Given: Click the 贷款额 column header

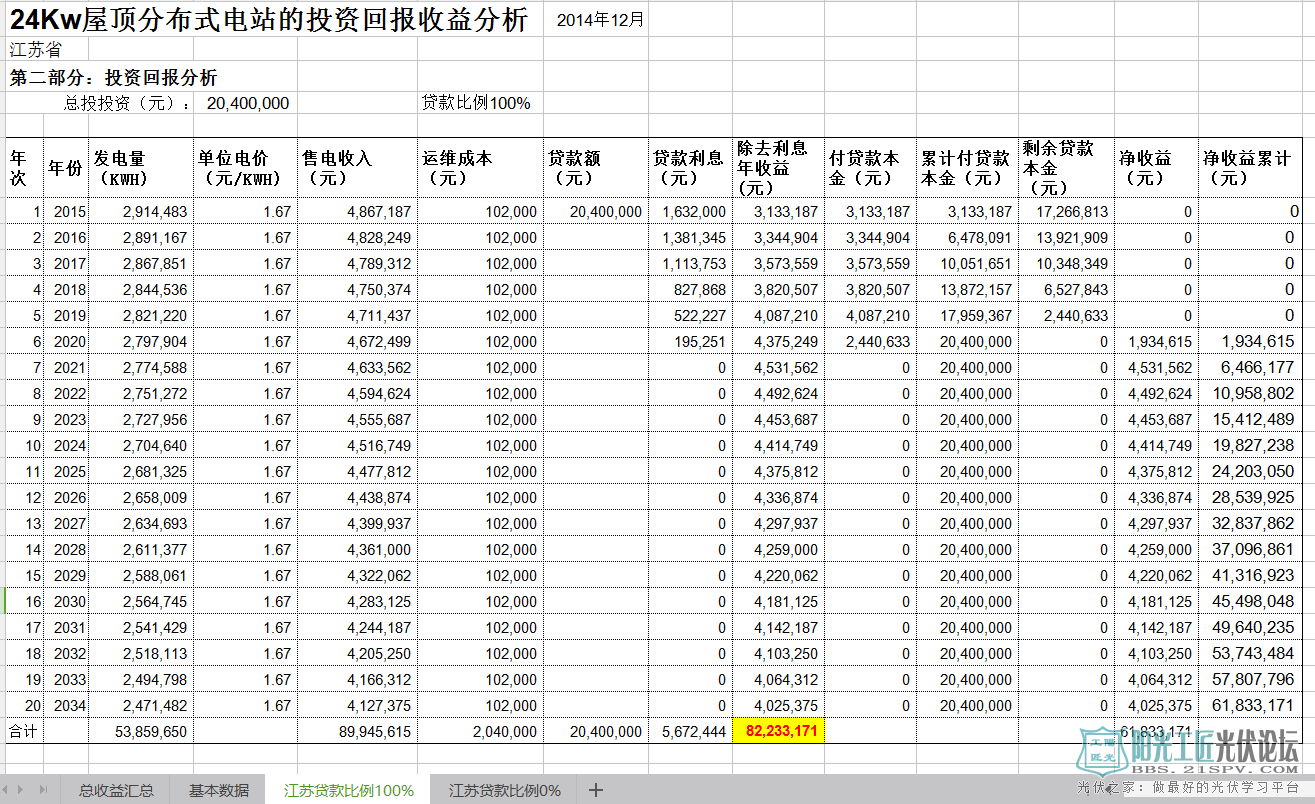Looking at the screenshot, I should pos(596,167).
